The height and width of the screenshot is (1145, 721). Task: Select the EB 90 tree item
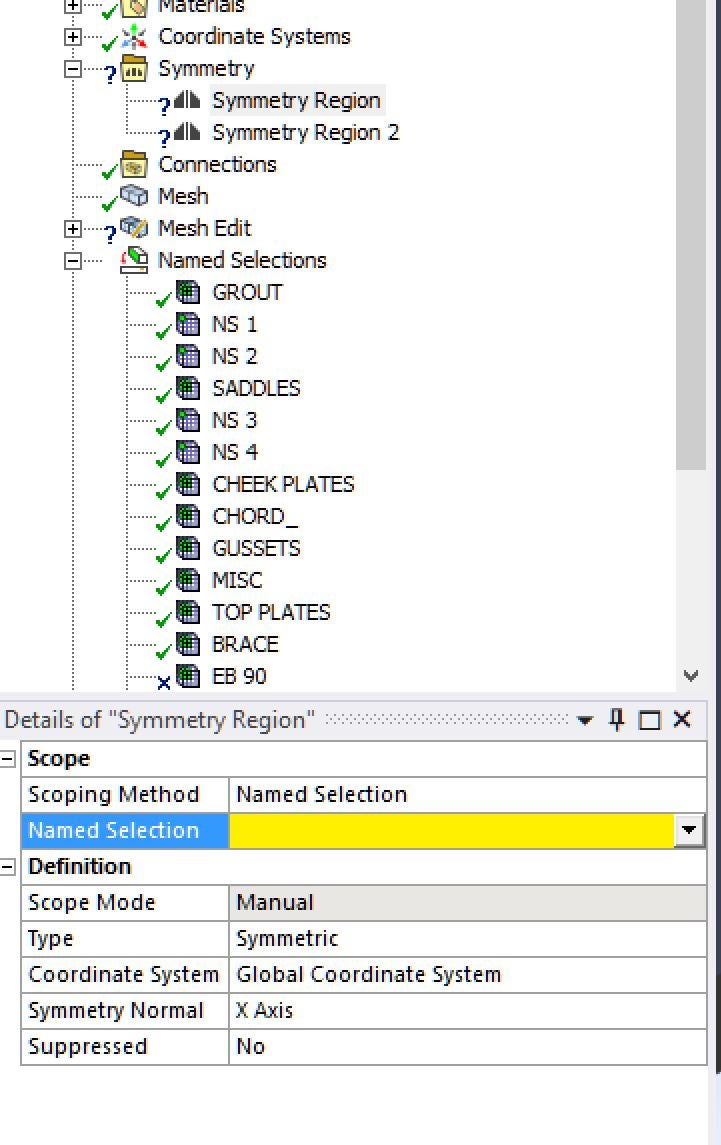239,676
